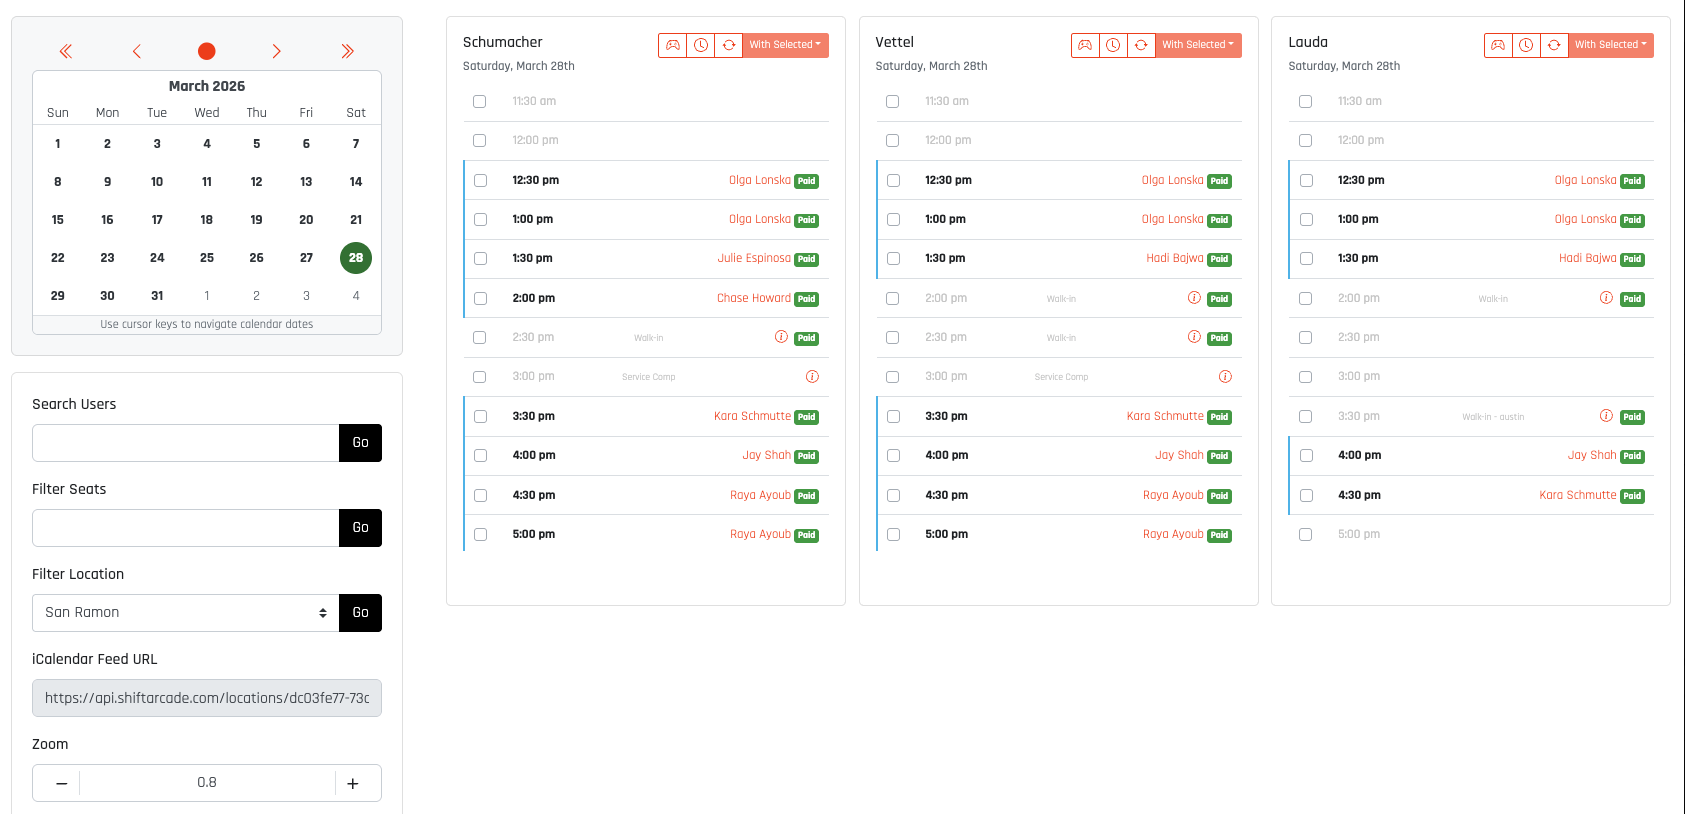
Task: Focus the Search Users input field
Action: pos(186,443)
